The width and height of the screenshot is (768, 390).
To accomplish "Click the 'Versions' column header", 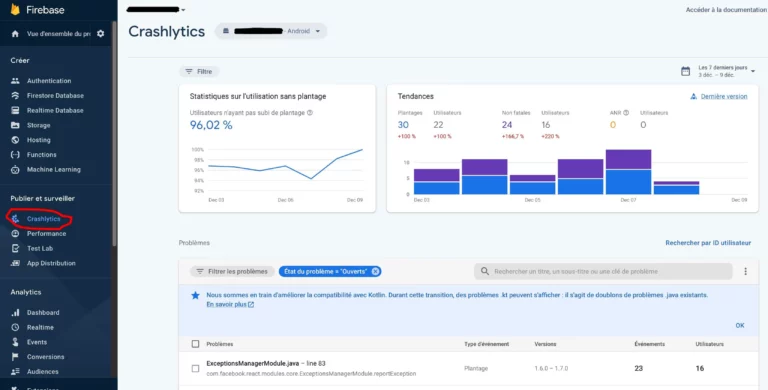I will click(x=545, y=344).
